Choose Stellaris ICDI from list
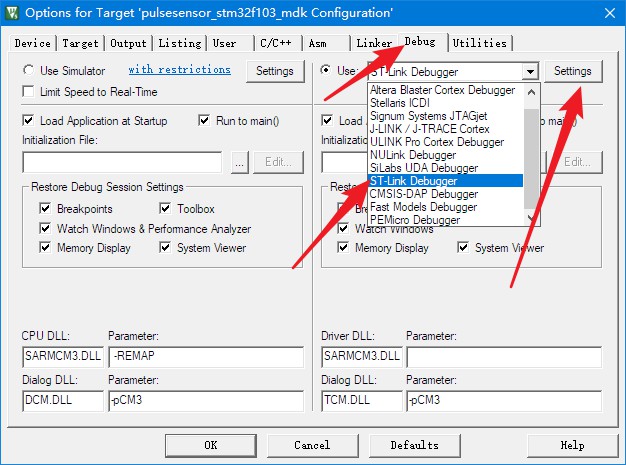This screenshot has width=626, height=465. (x=445, y=103)
